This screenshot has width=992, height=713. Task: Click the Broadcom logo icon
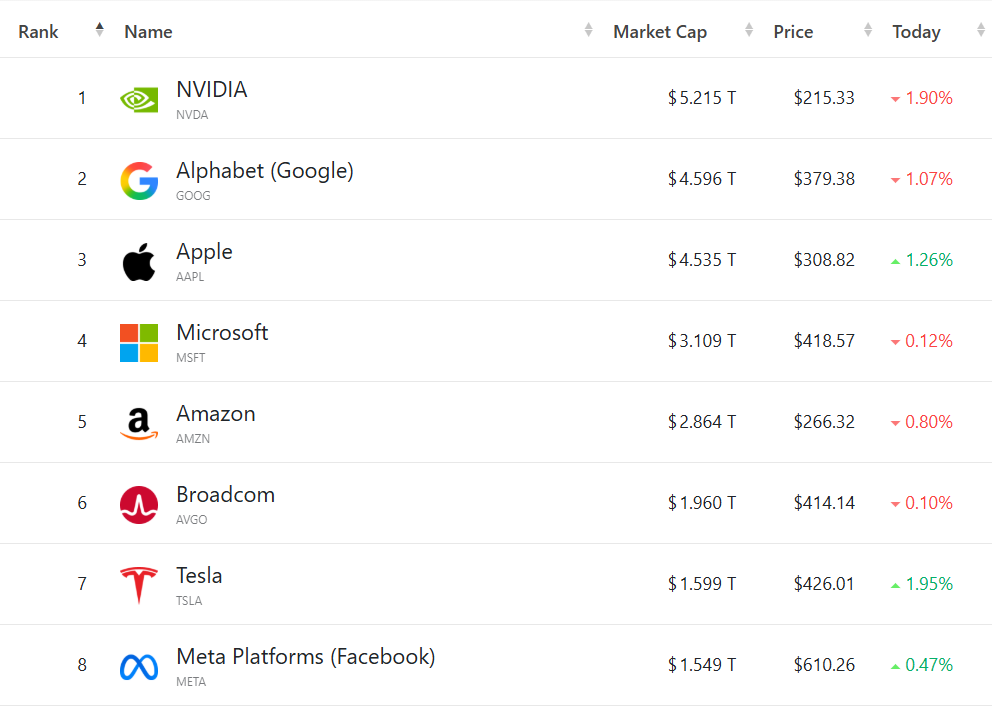(139, 504)
